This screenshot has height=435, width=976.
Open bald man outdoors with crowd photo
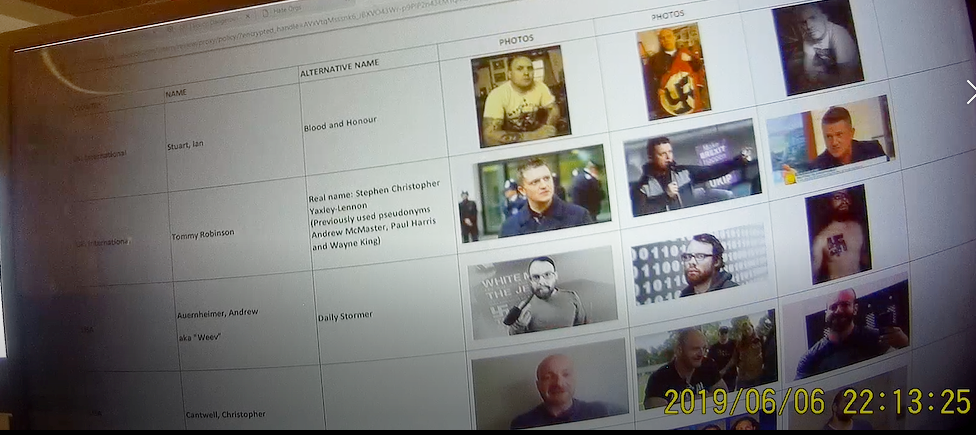707,359
